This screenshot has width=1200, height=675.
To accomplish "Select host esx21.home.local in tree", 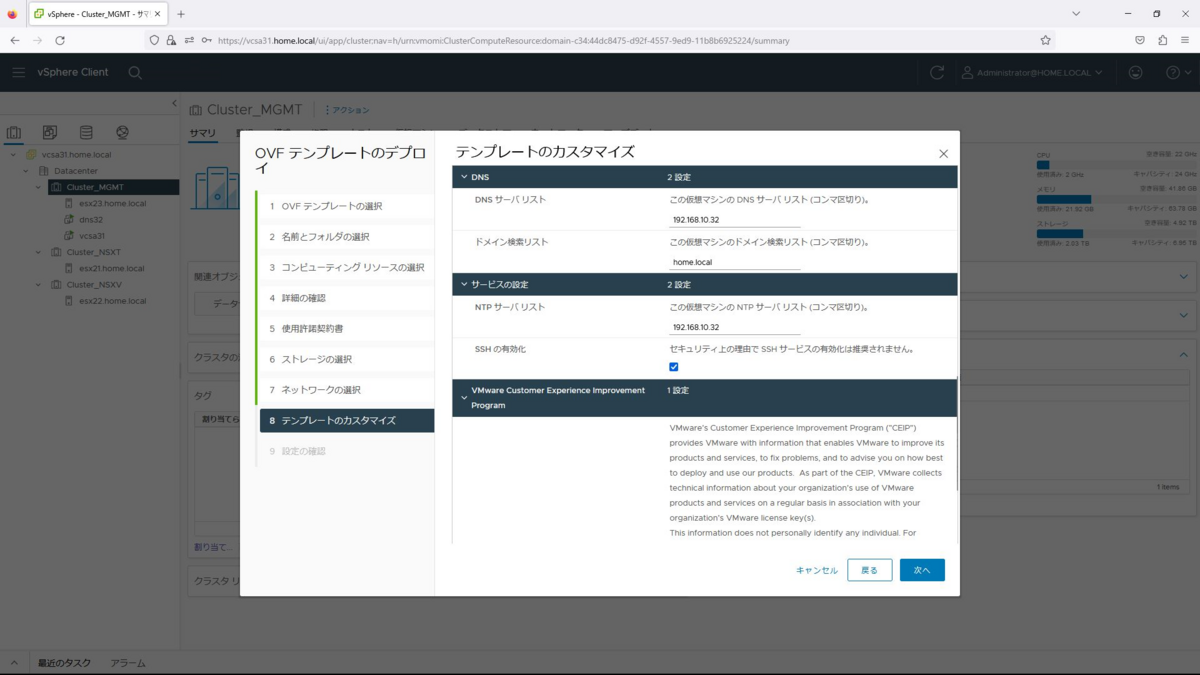I will 111,268.
